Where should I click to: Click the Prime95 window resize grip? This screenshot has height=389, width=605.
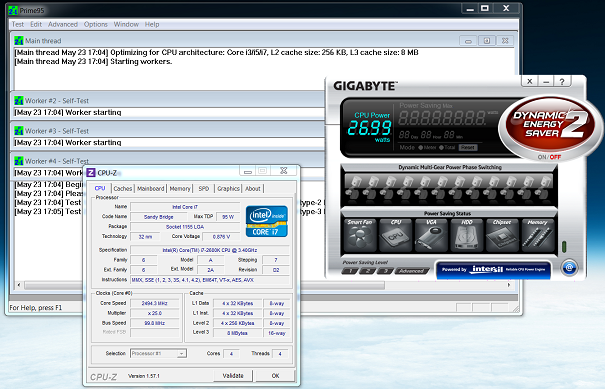(x=516, y=308)
